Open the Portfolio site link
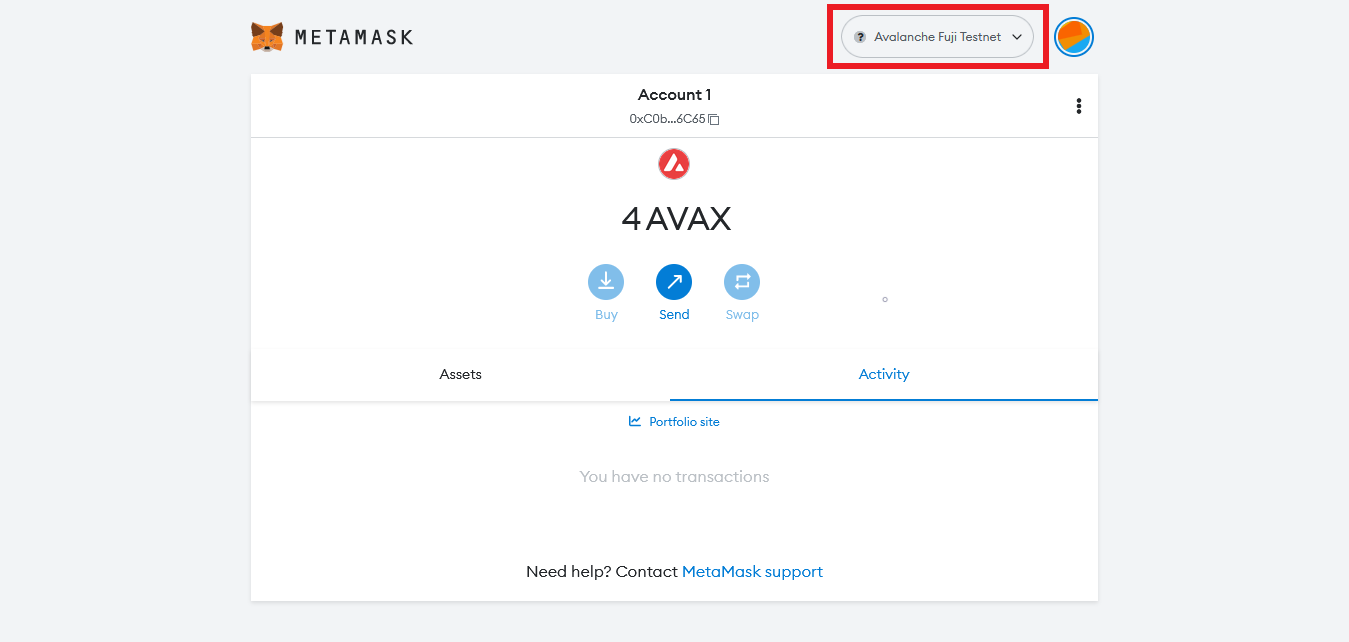This screenshot has height=642, width=1349. (684, 422)
